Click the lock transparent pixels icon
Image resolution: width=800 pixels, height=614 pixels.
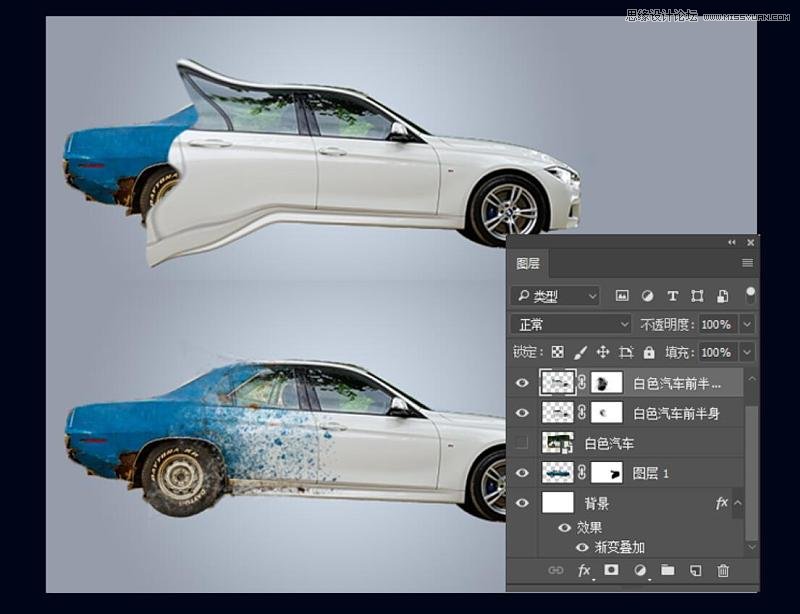click(558, 353)
